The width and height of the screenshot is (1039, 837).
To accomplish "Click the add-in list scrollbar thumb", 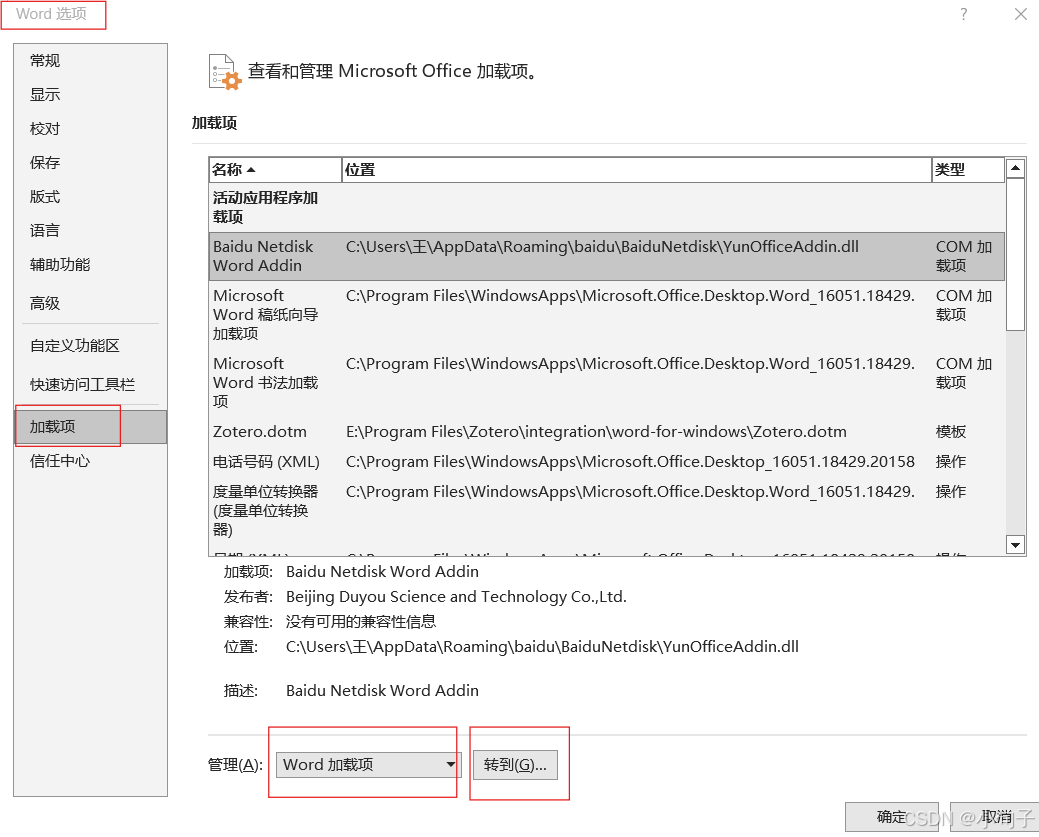I will point(1015,254).
